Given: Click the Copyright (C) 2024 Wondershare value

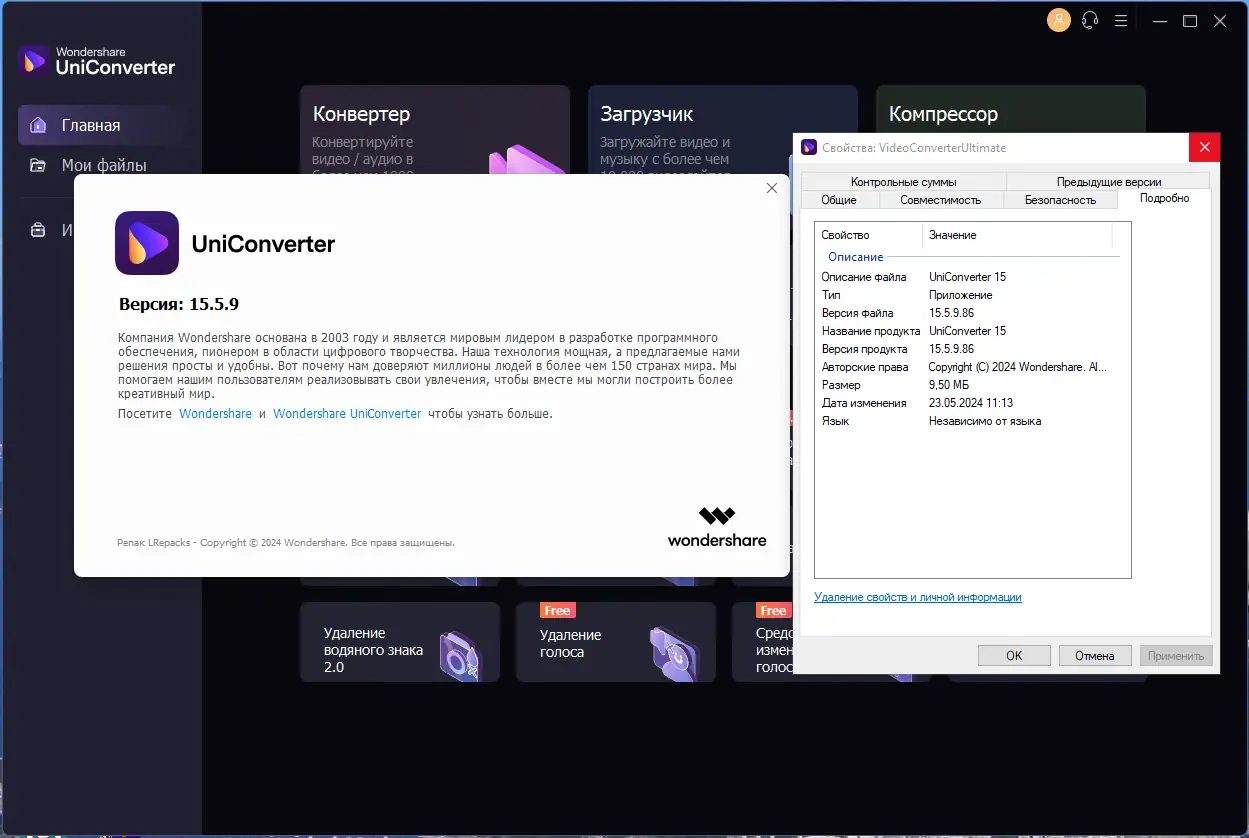Looking at the screenshot, I should [1018, 367].
